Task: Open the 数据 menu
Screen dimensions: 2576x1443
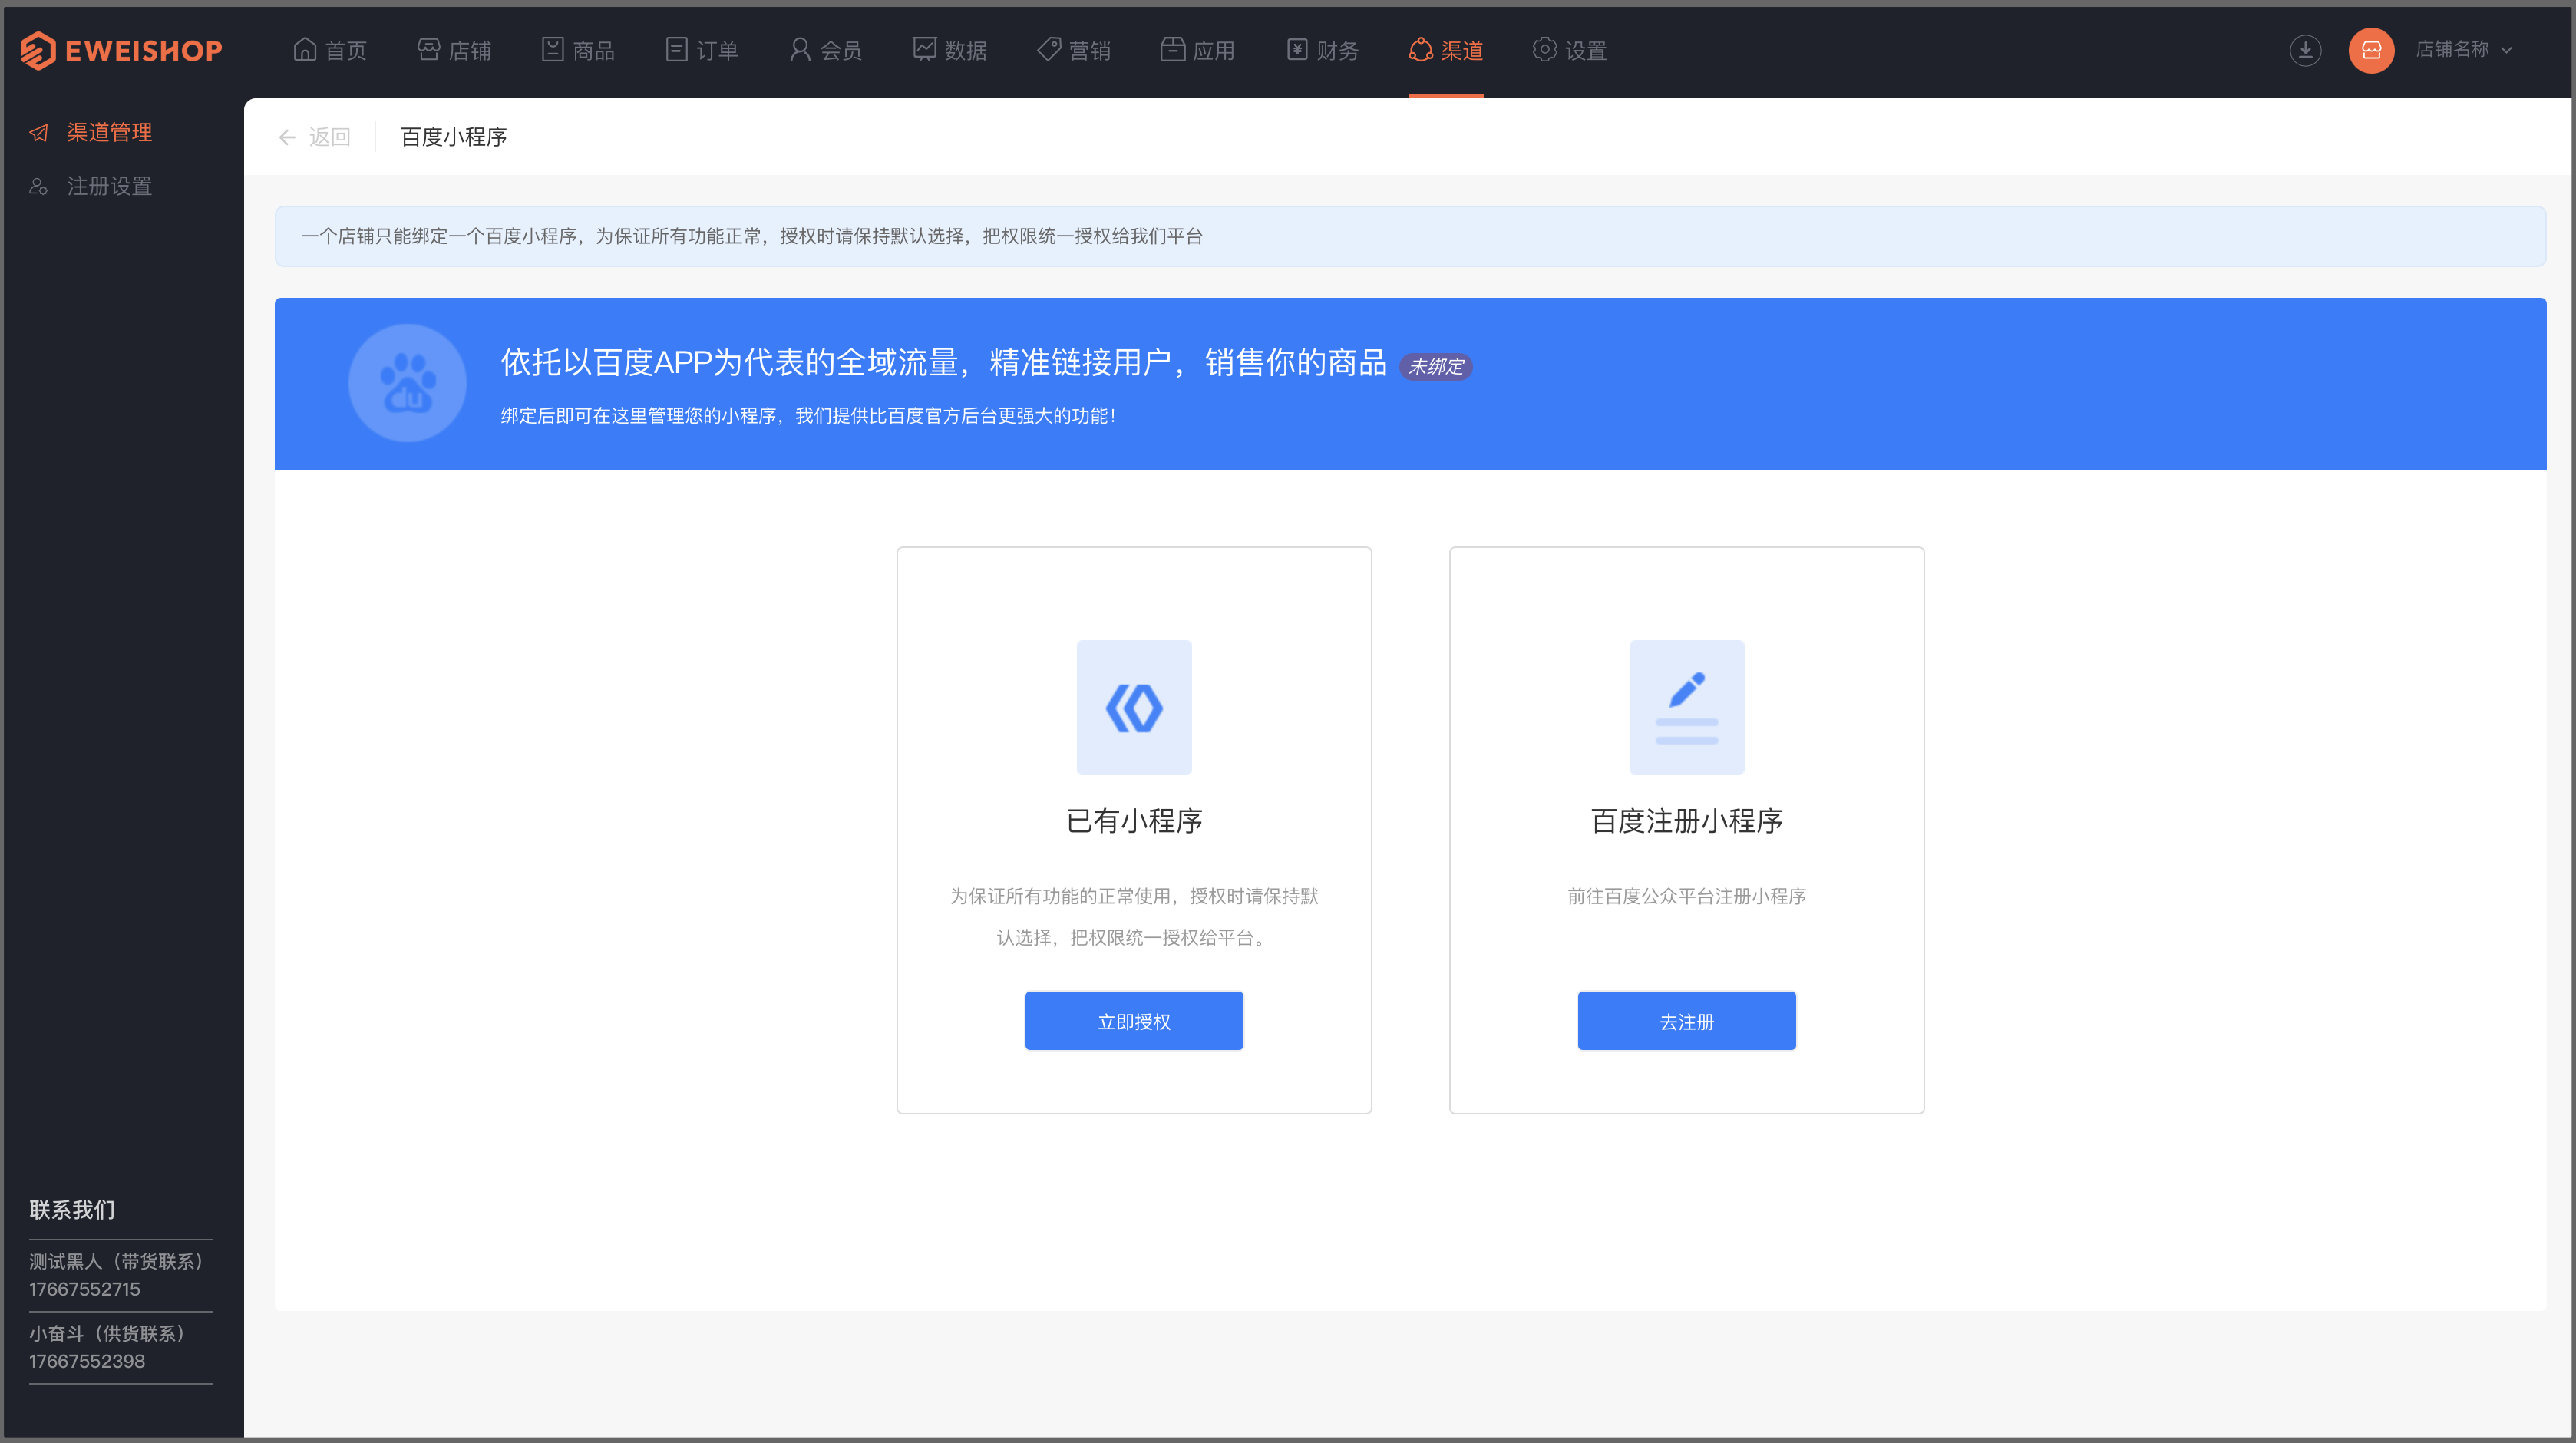Action: tap(950, 50)
